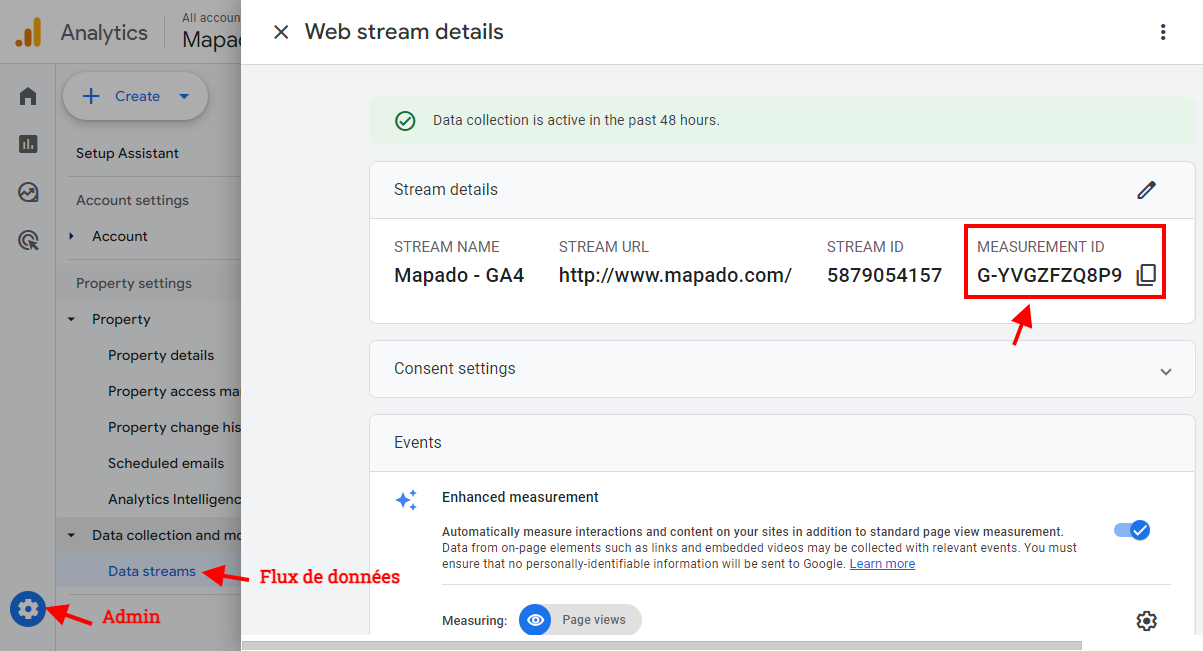Open enhanced measurement settings gear

(1146, 621)
